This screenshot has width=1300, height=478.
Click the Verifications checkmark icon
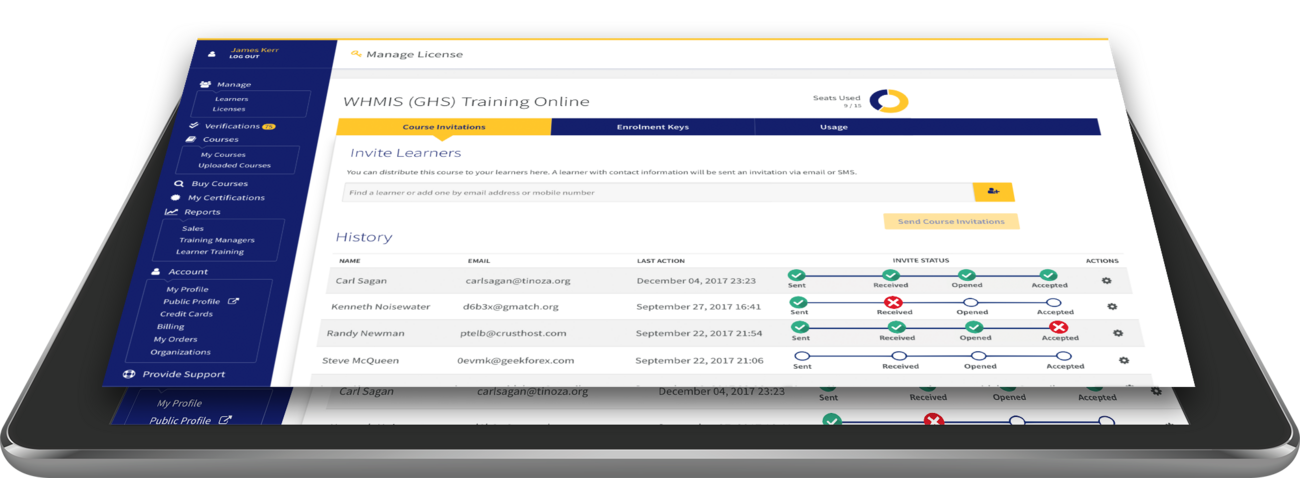click(194, 126)
